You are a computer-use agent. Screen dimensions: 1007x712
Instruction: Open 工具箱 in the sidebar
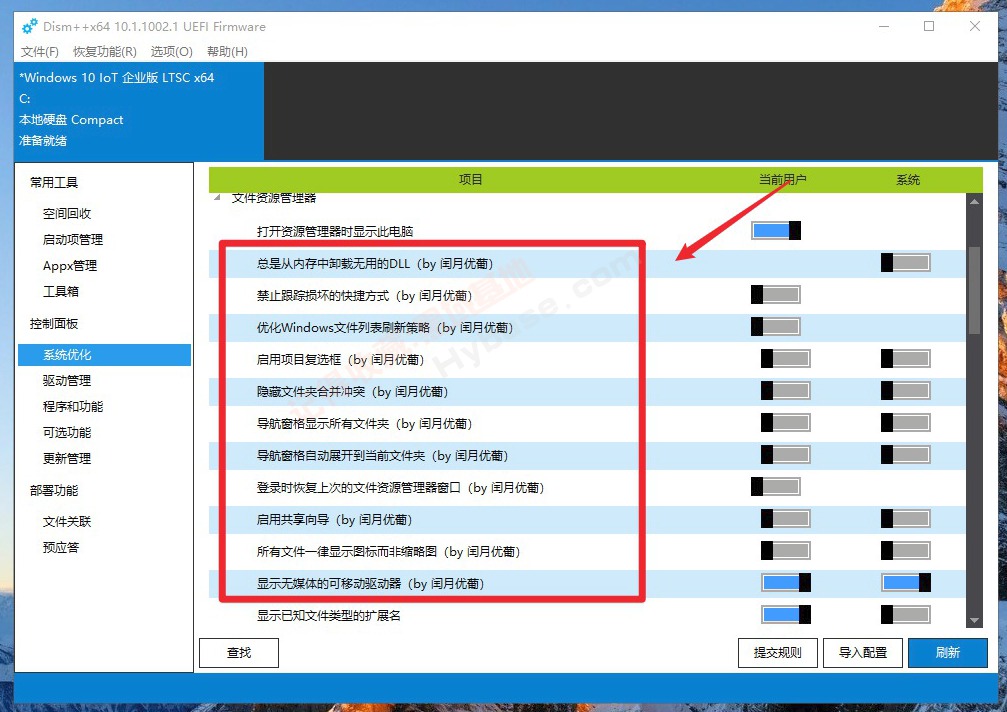coord(61,291)
